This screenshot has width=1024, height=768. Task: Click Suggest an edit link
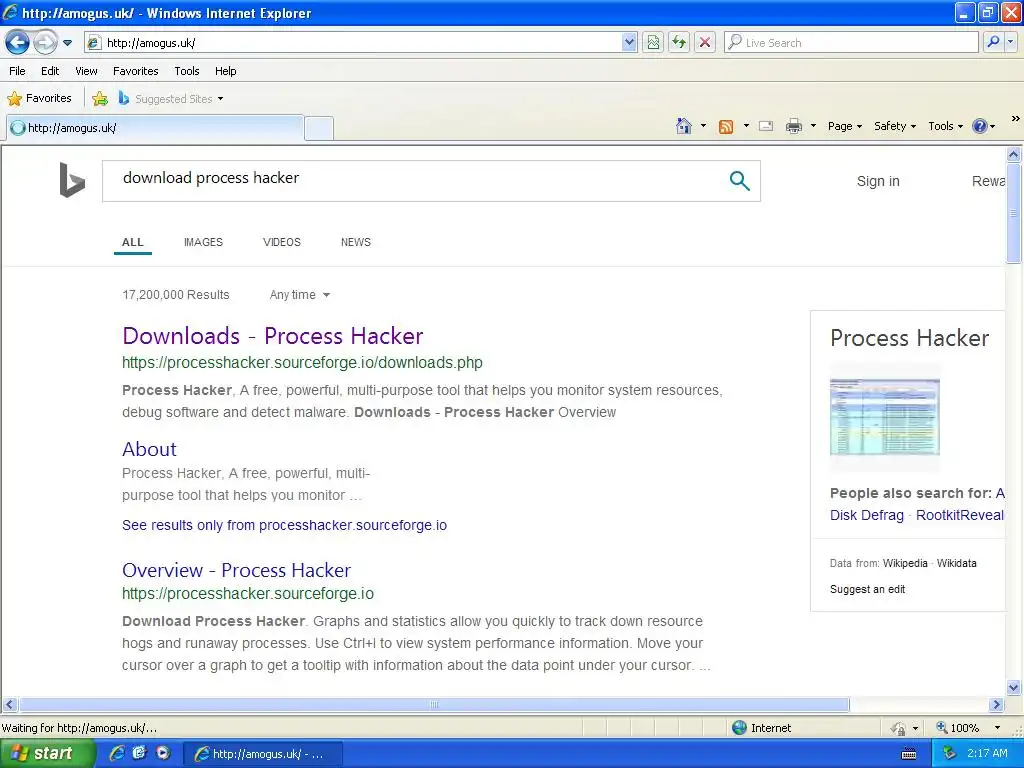tap(867, 590)
